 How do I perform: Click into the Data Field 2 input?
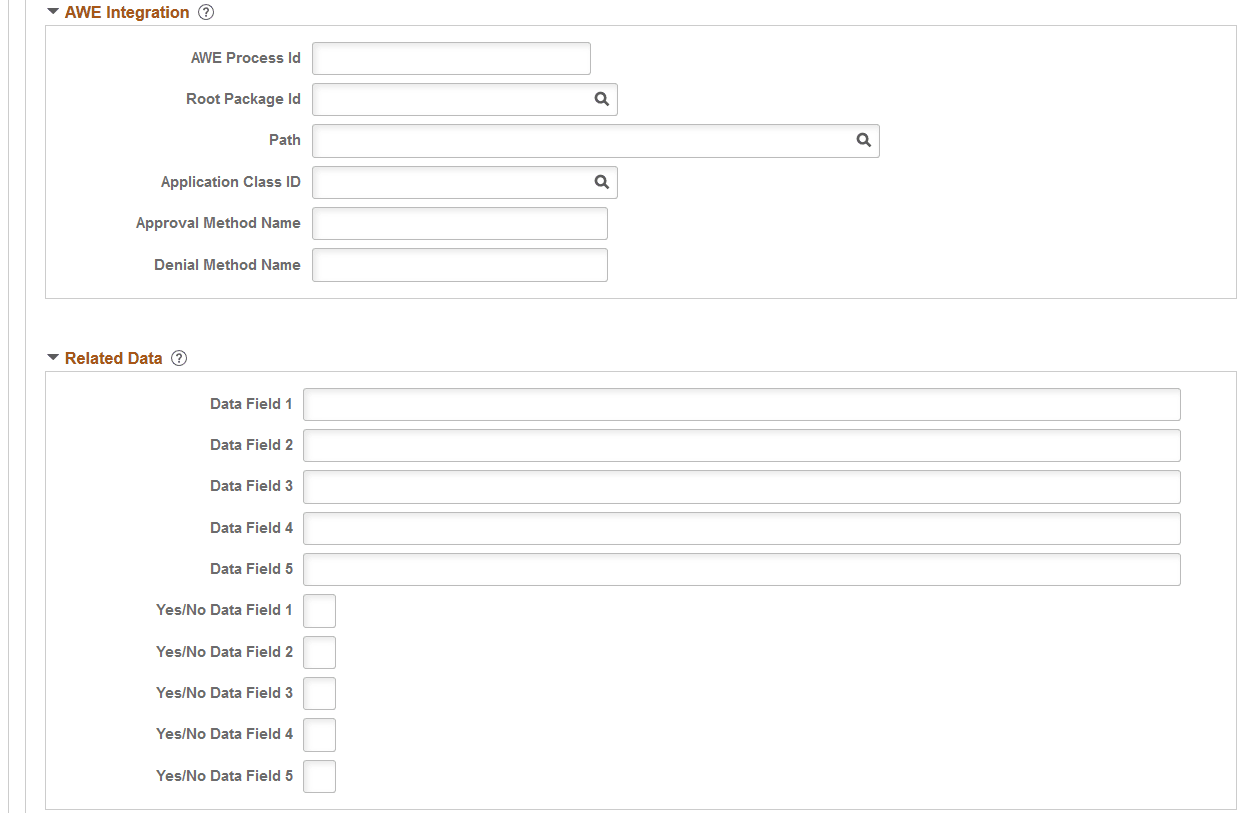[742, 445]
